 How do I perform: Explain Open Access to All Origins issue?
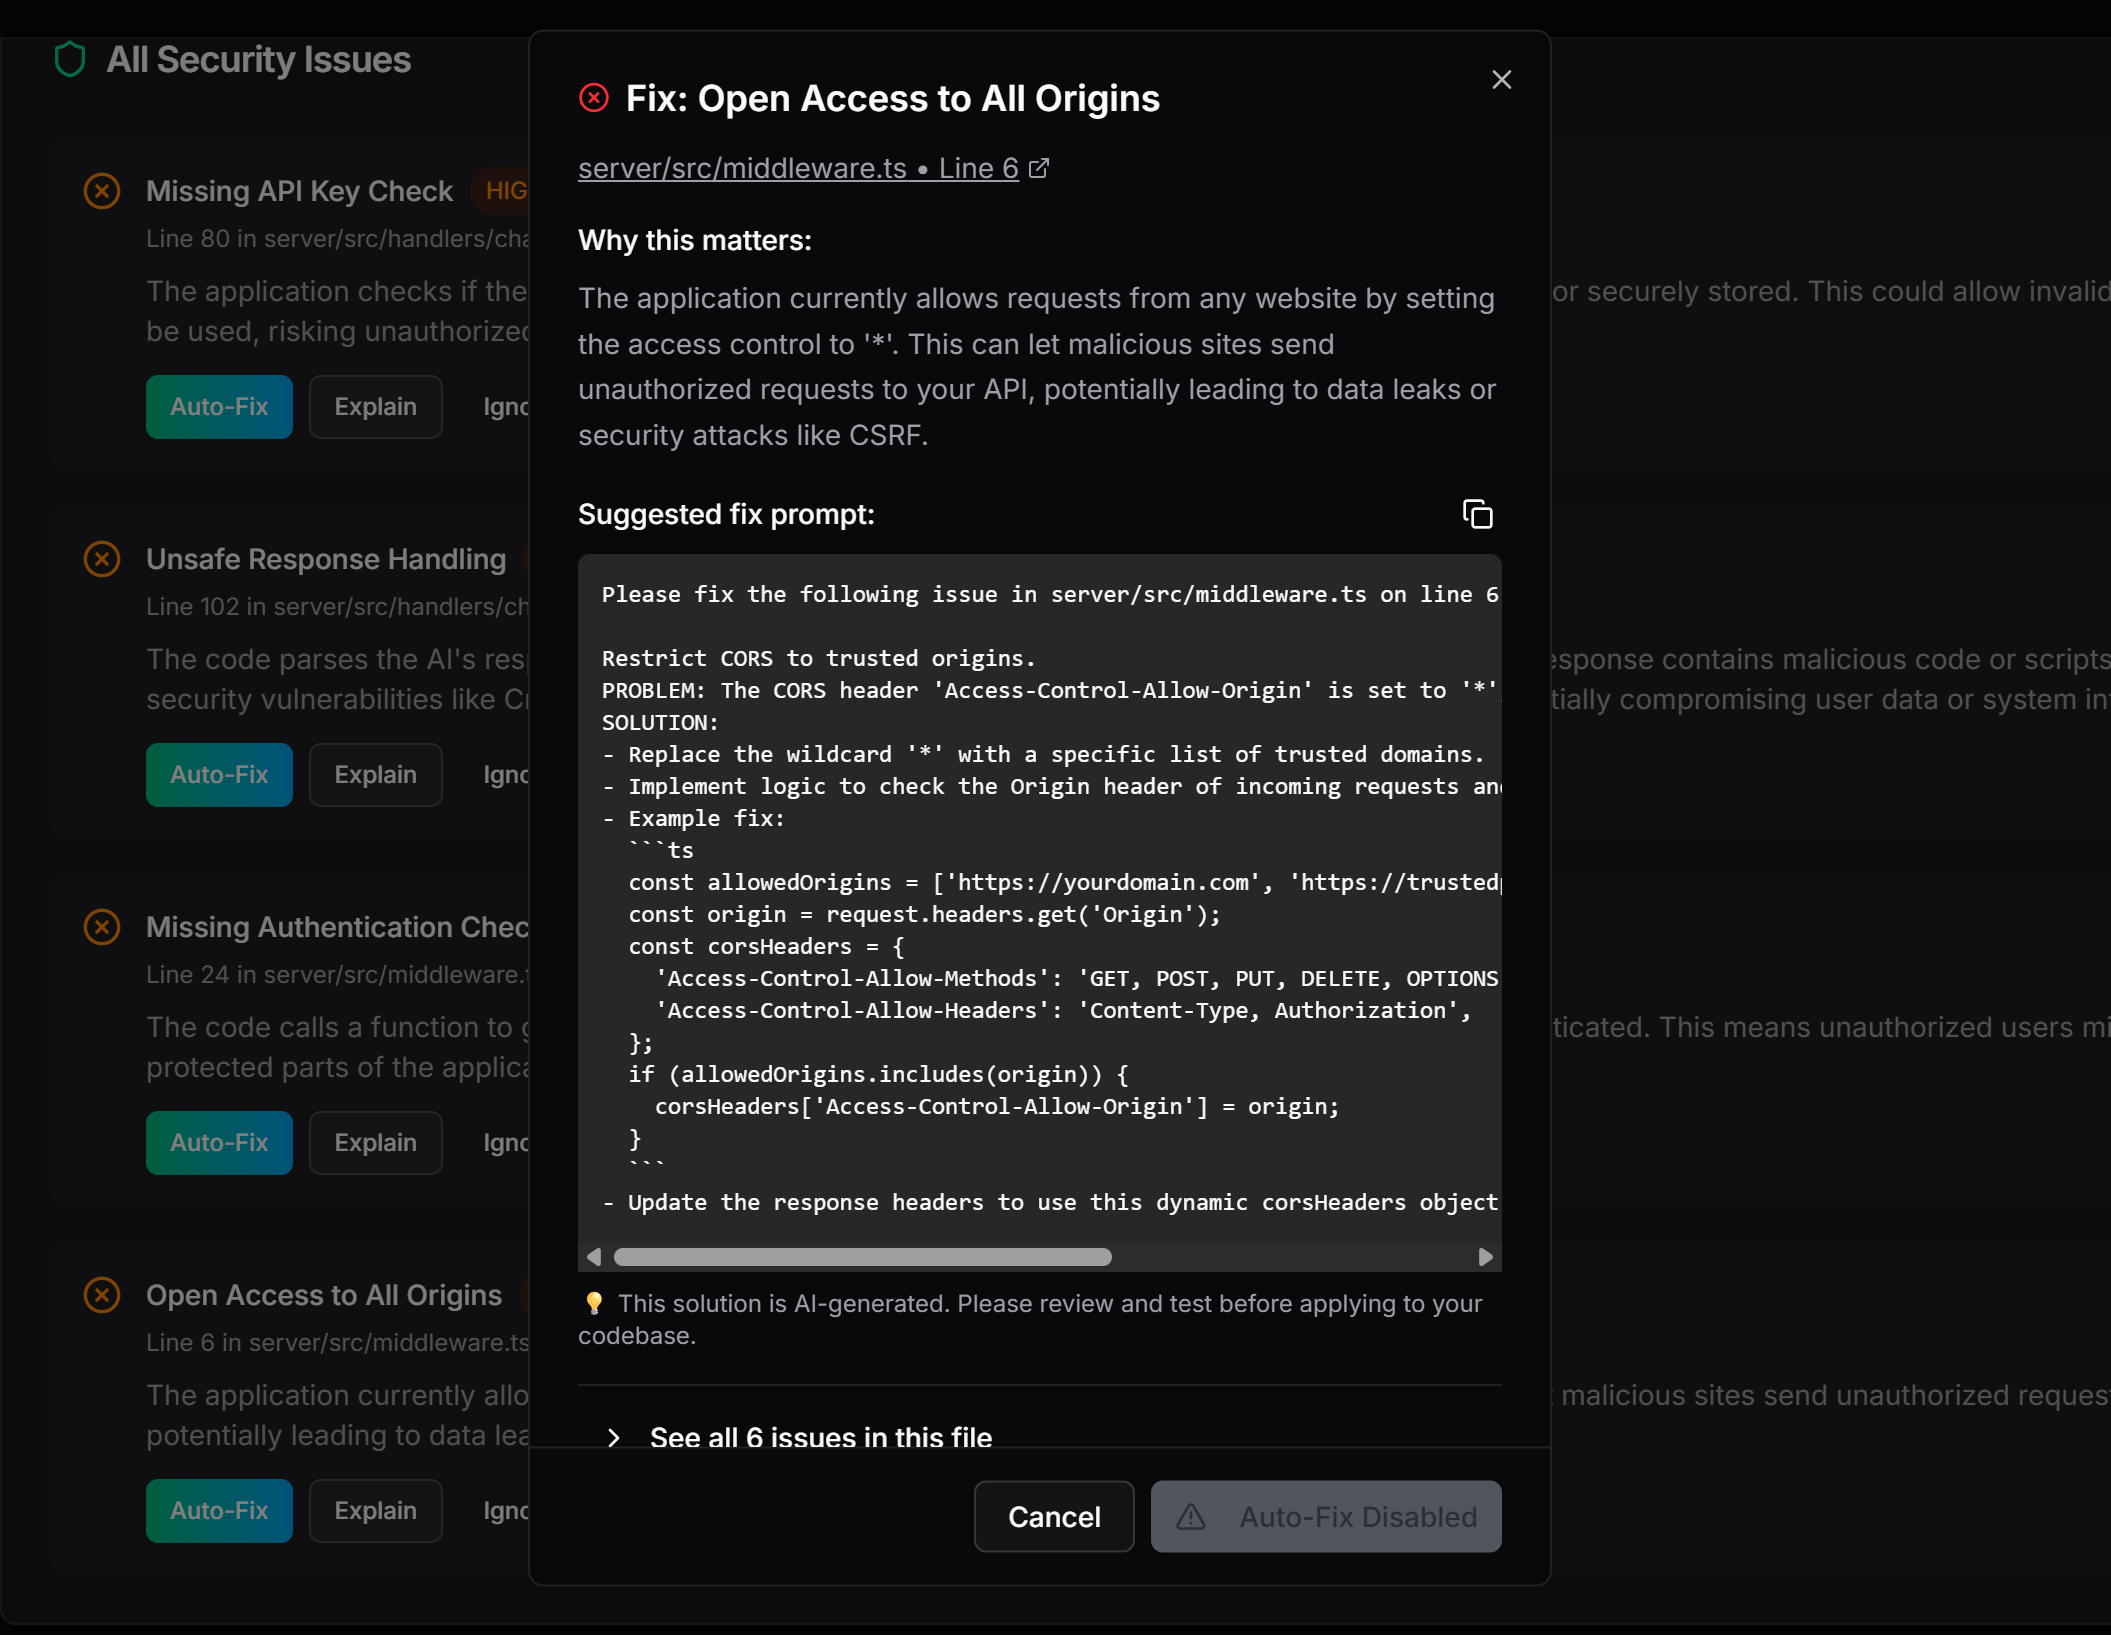coord(375,1511)
